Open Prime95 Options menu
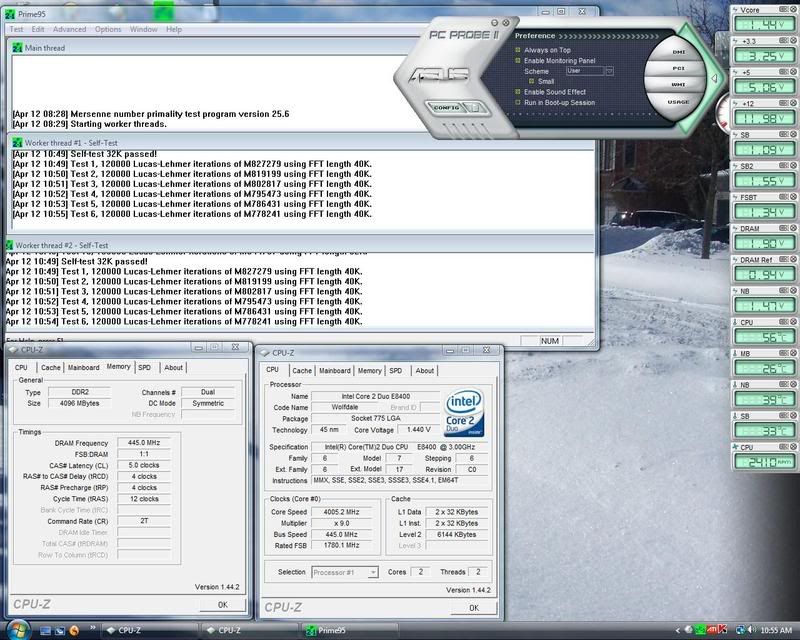 tap(108, 29)
